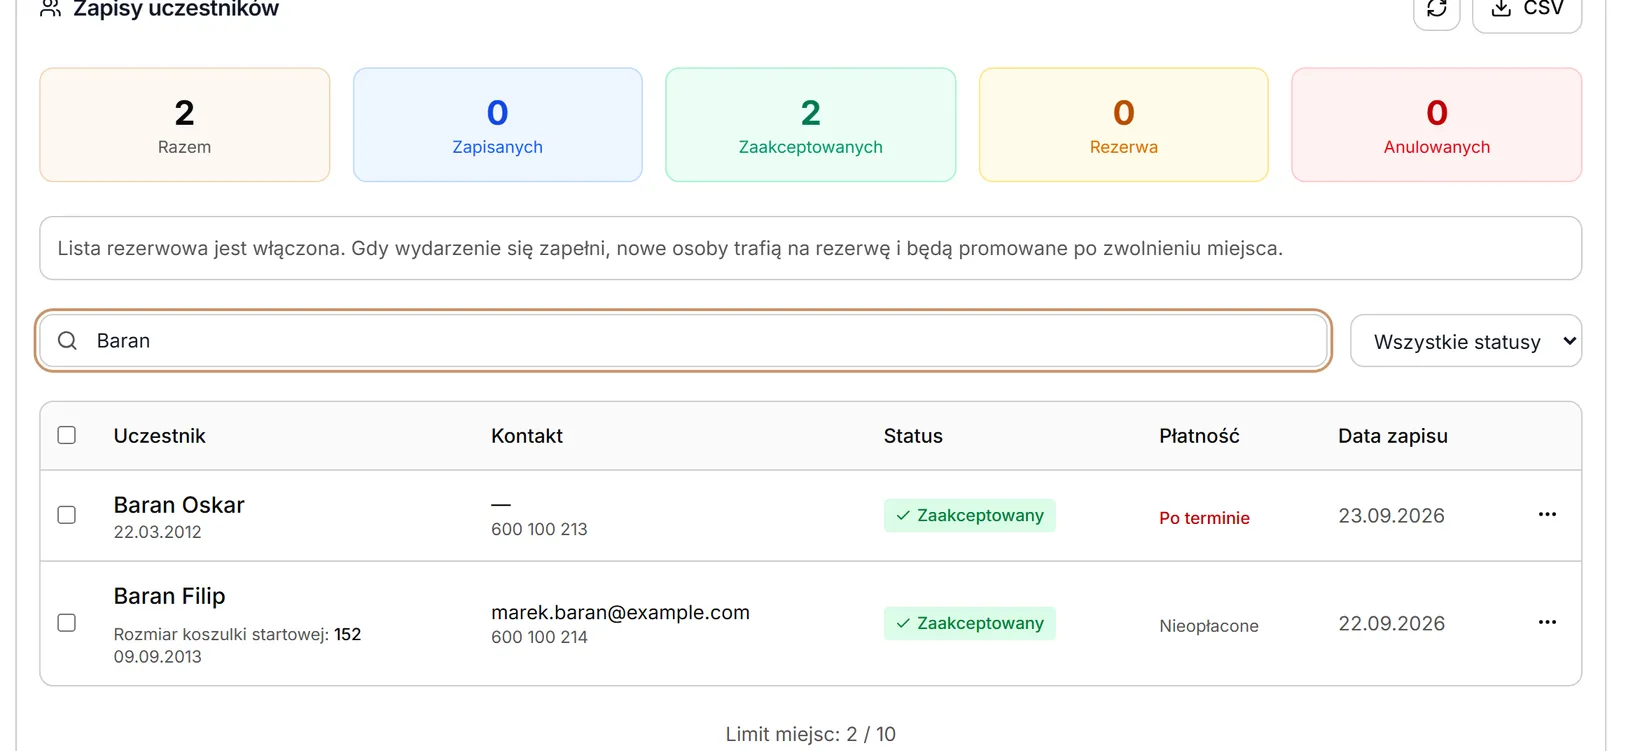The image size is (1640, 751).
Task: Click the Lista rezerwowa information notice
Action: (810, 248)
